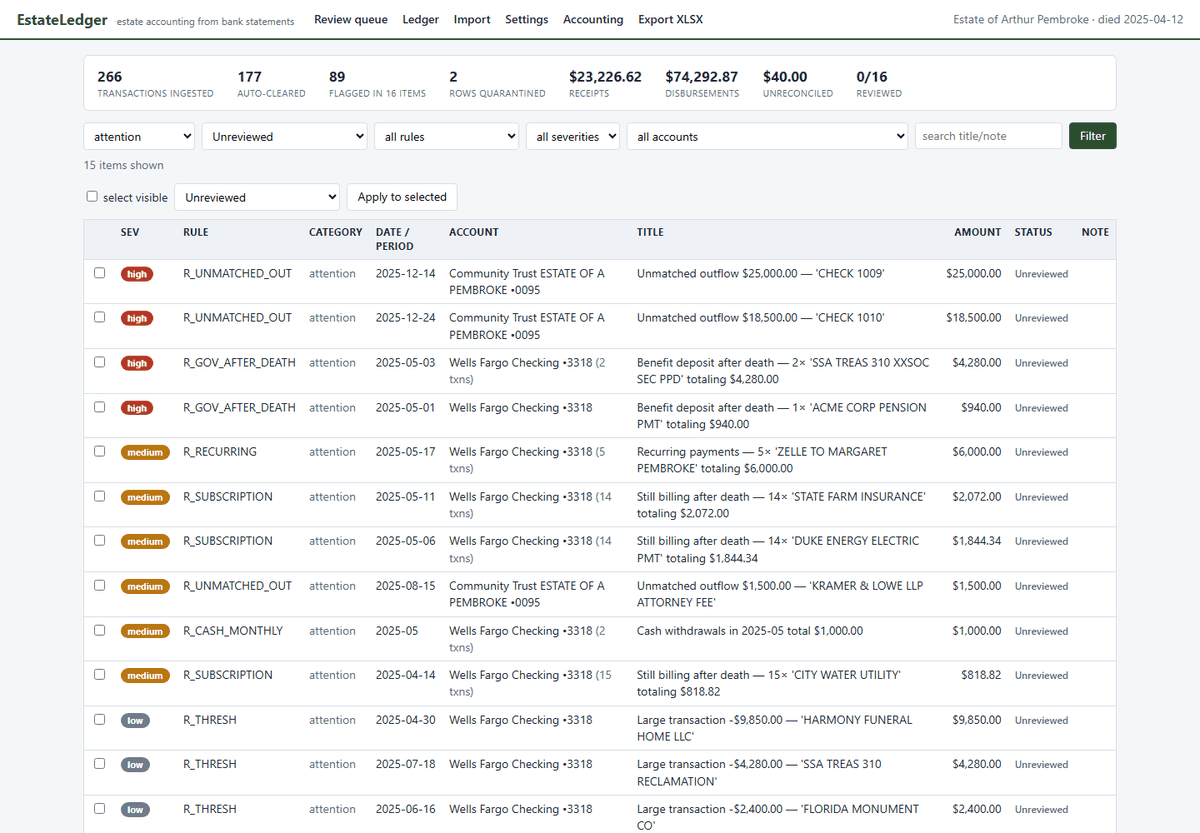Open the 'all accounts' dropdown

tap(767, 136)
